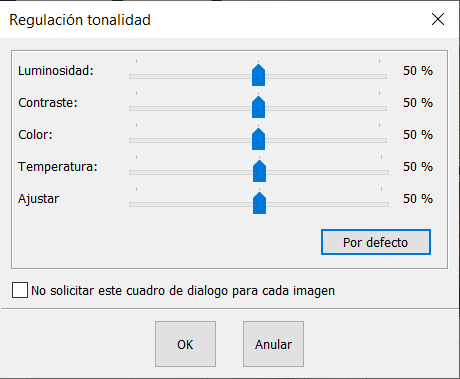Screen dimensions: 460x379
Task: Click the Luminosidad 50 % value
Action: [x=418, y=71]
